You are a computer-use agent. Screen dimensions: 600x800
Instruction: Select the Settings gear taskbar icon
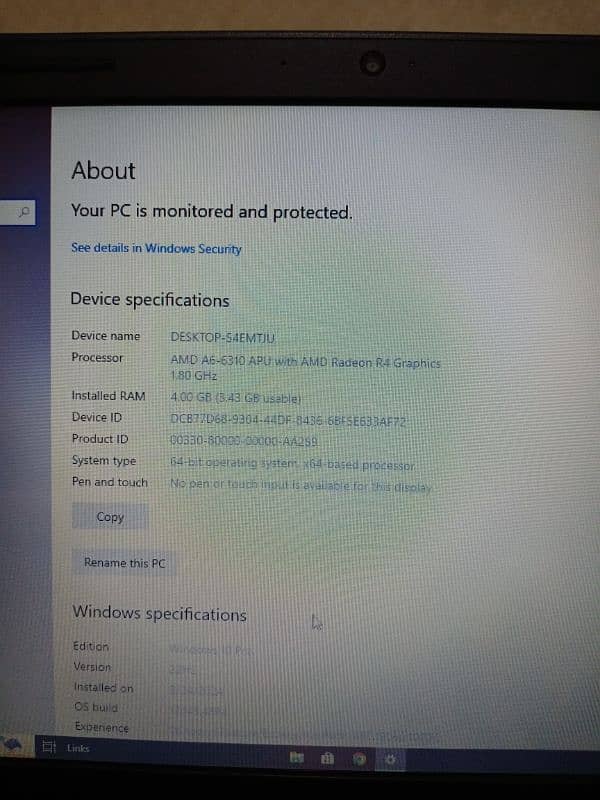pyautogui.click(x=390, y=760)
